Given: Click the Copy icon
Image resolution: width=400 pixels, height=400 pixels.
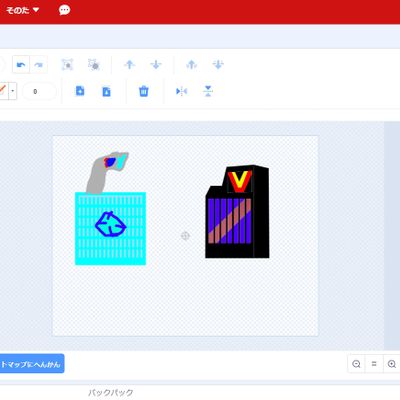Looking at the screenshot, I should [80, 91].
